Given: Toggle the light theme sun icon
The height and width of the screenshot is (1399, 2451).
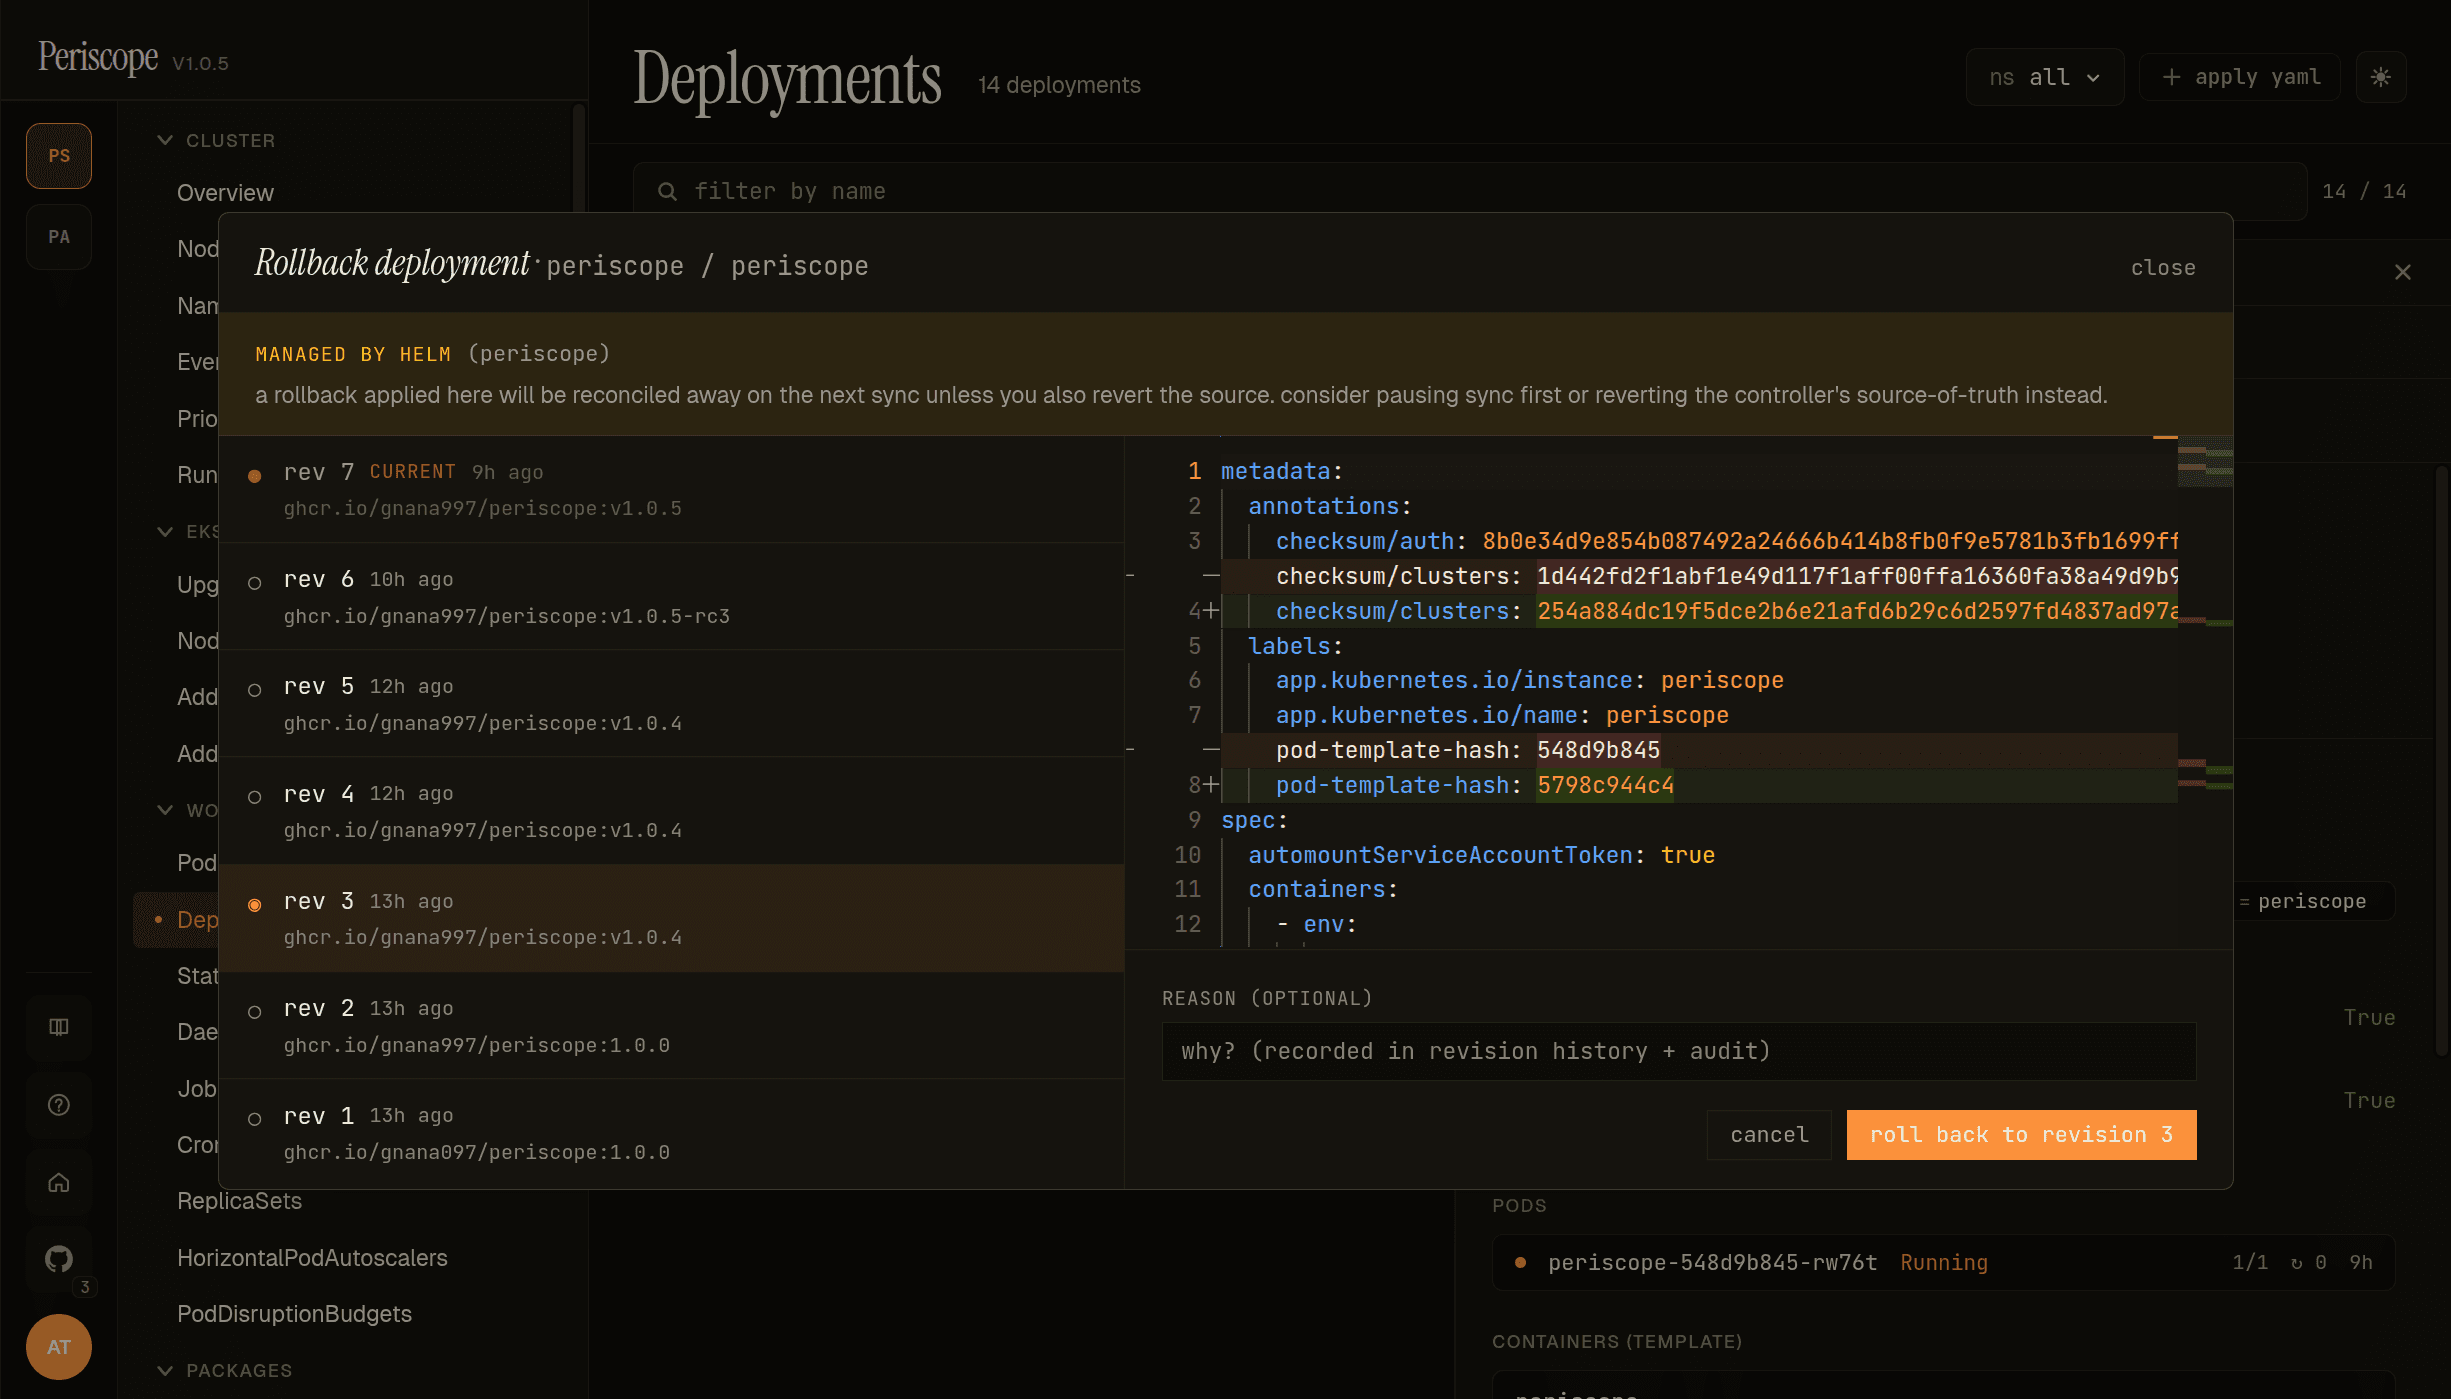Looking at the screenshot, I should click(2381, 77).
